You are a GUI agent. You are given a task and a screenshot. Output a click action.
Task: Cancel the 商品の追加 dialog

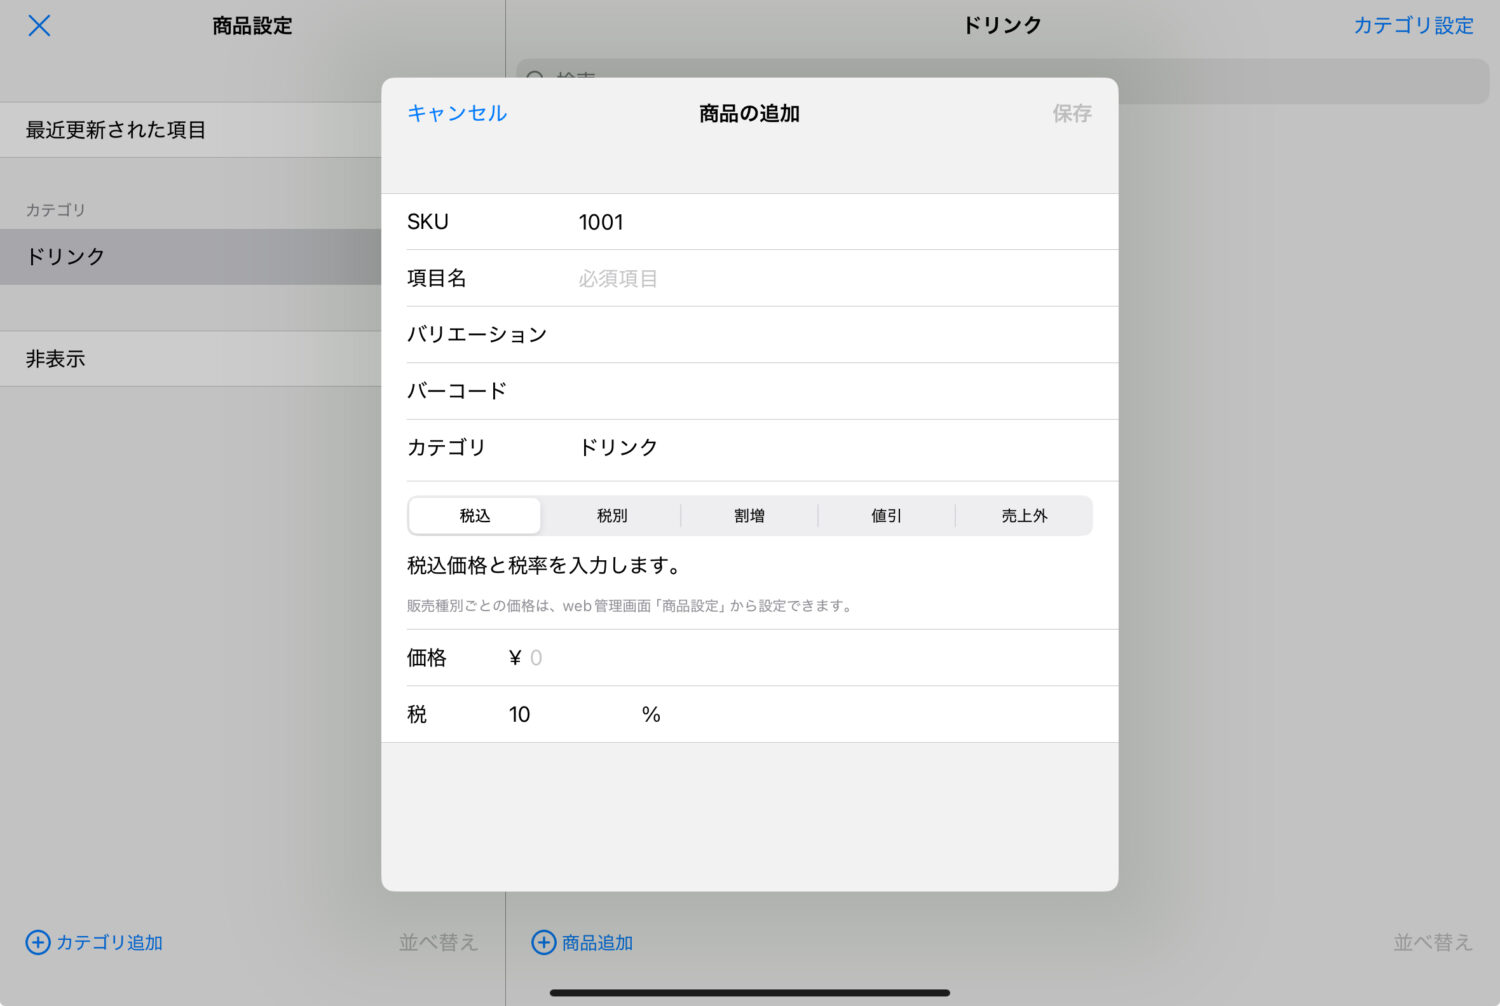point(457,113)
